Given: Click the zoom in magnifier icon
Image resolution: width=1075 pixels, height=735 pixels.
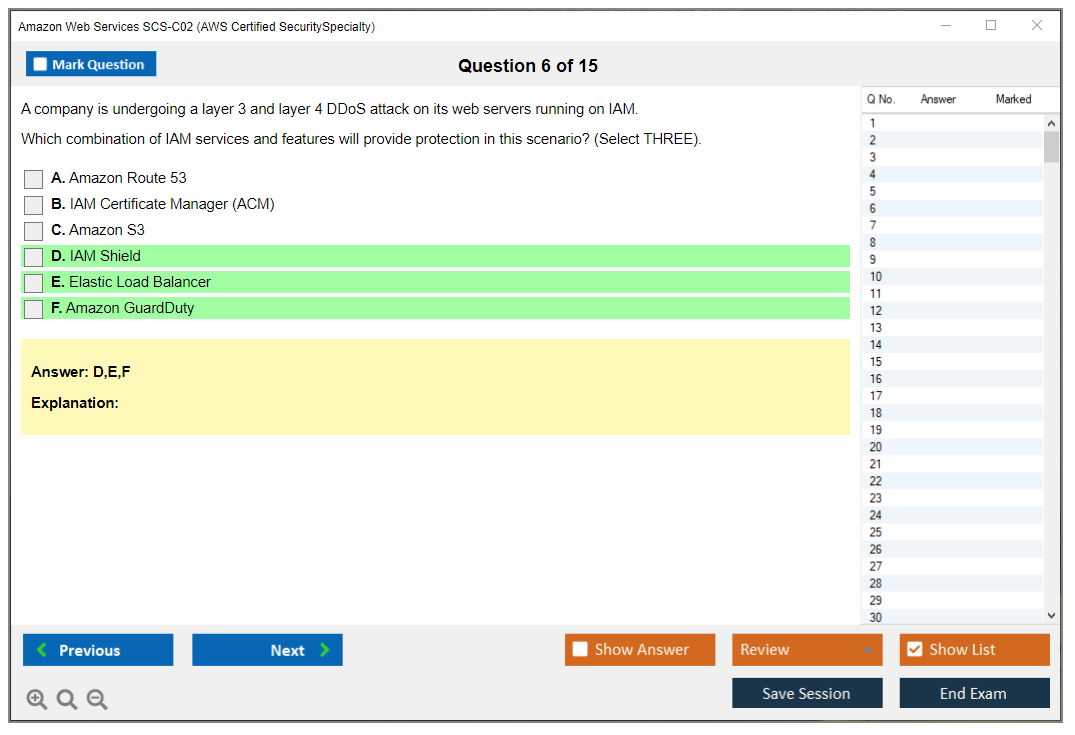Looking at the screenshot, I should tap(37, 700).
